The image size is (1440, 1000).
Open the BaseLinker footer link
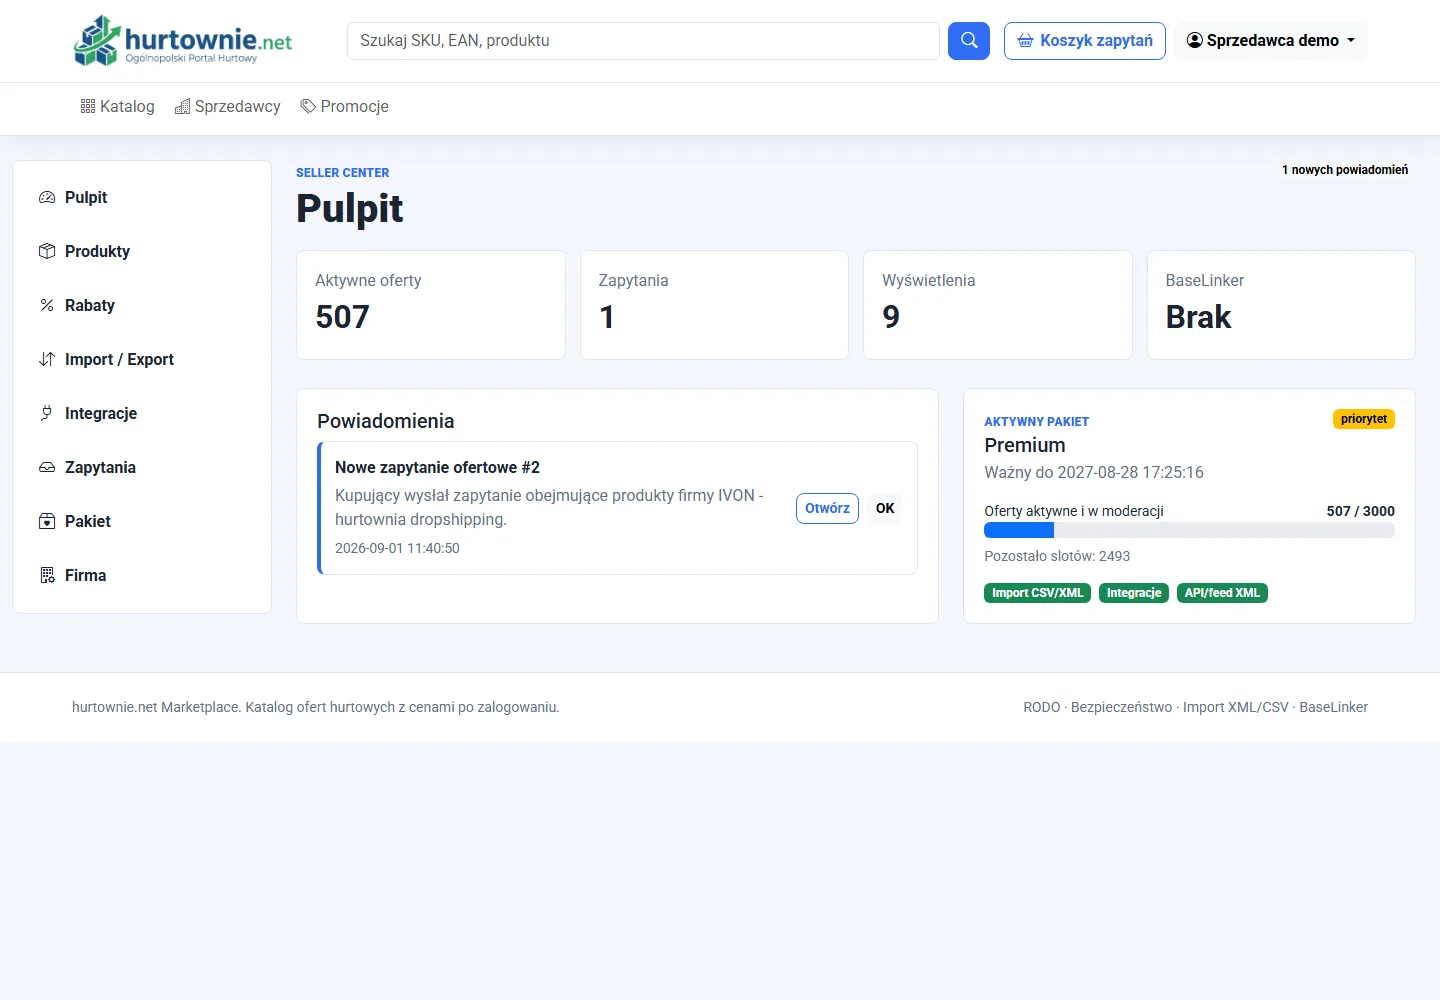(x=1333, y=707)
